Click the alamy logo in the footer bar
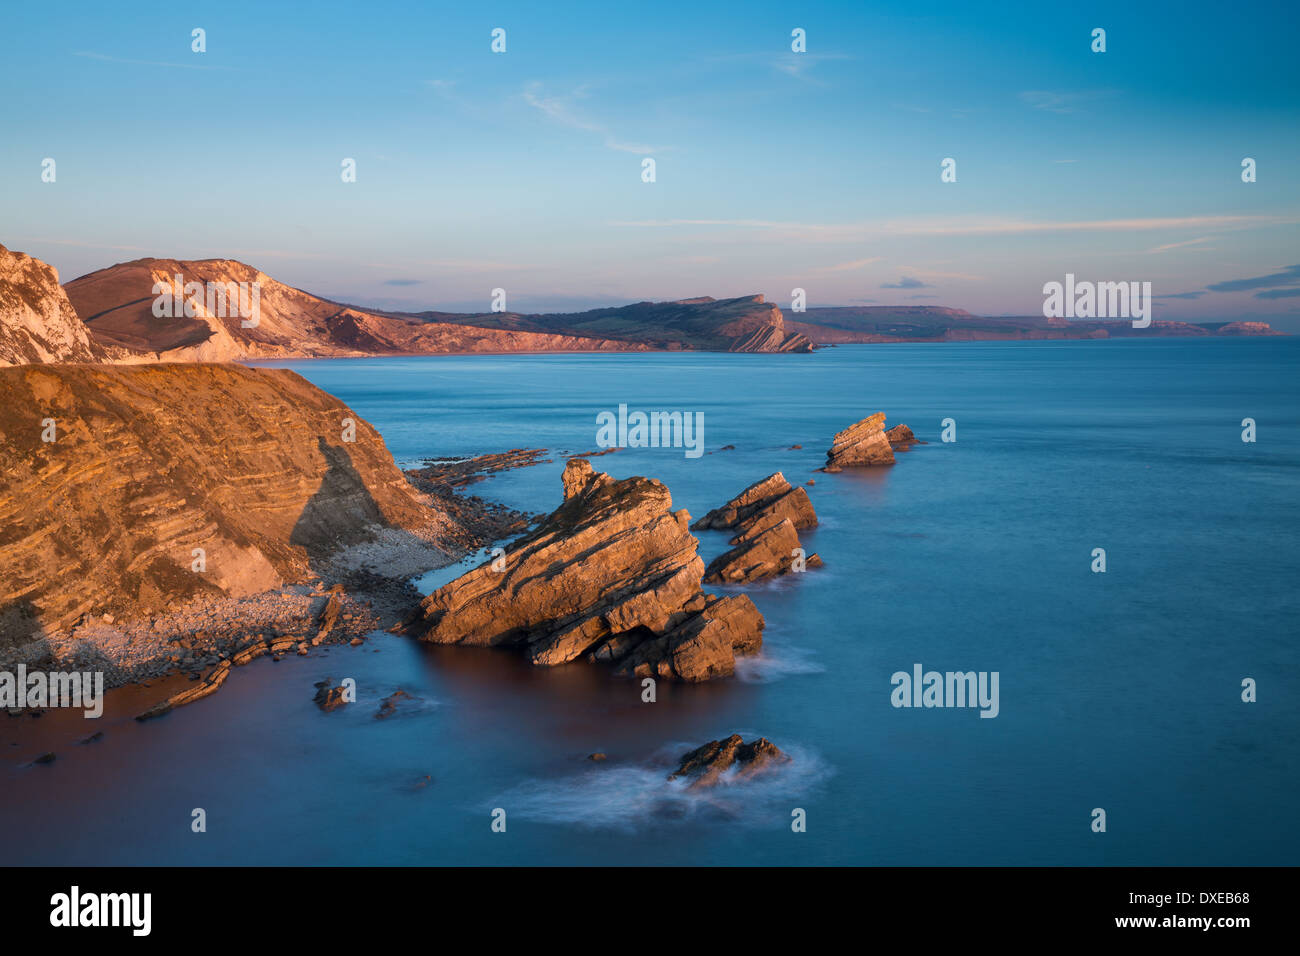Screen dimensions: 1300x956 pos(100,910)
